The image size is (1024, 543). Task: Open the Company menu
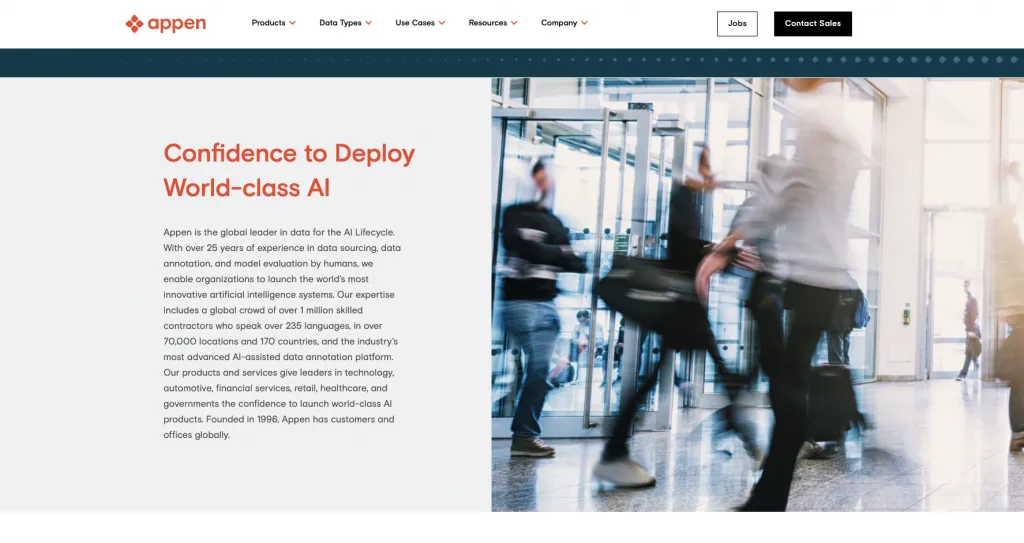(559, 23)
